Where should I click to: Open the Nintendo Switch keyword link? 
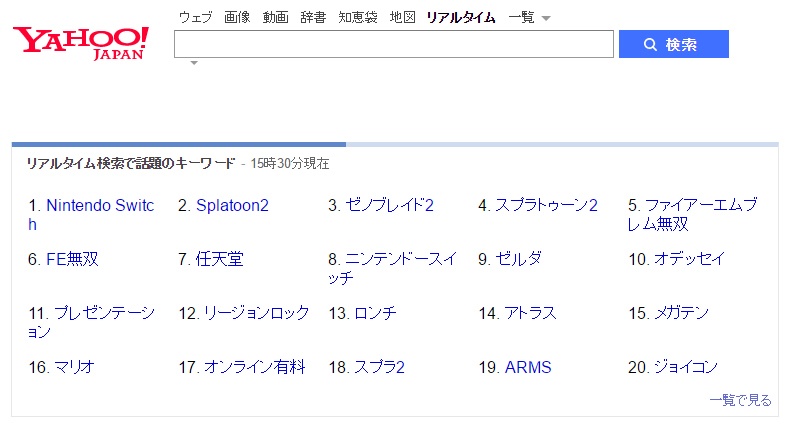[x=91, y=215]
